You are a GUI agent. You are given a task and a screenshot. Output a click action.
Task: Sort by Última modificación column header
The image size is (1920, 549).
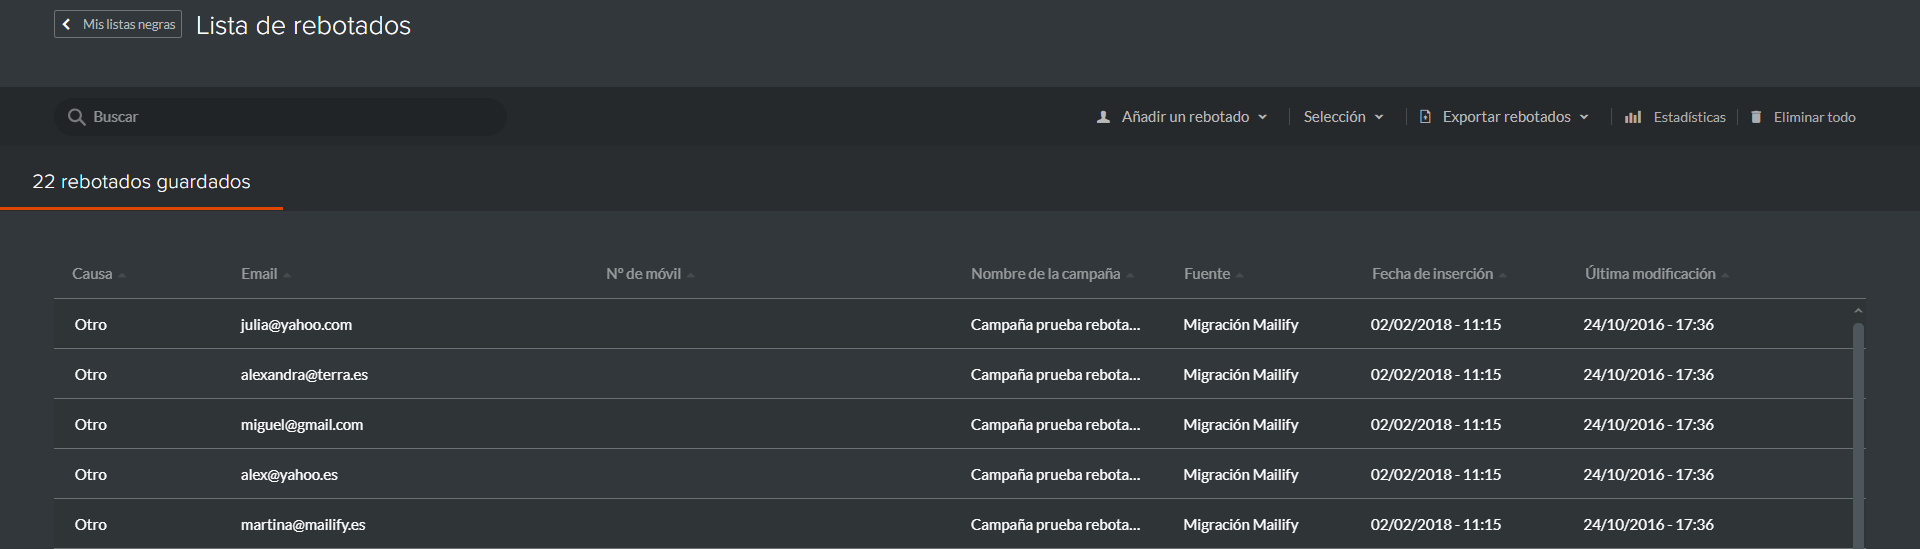coord(1650,274)
